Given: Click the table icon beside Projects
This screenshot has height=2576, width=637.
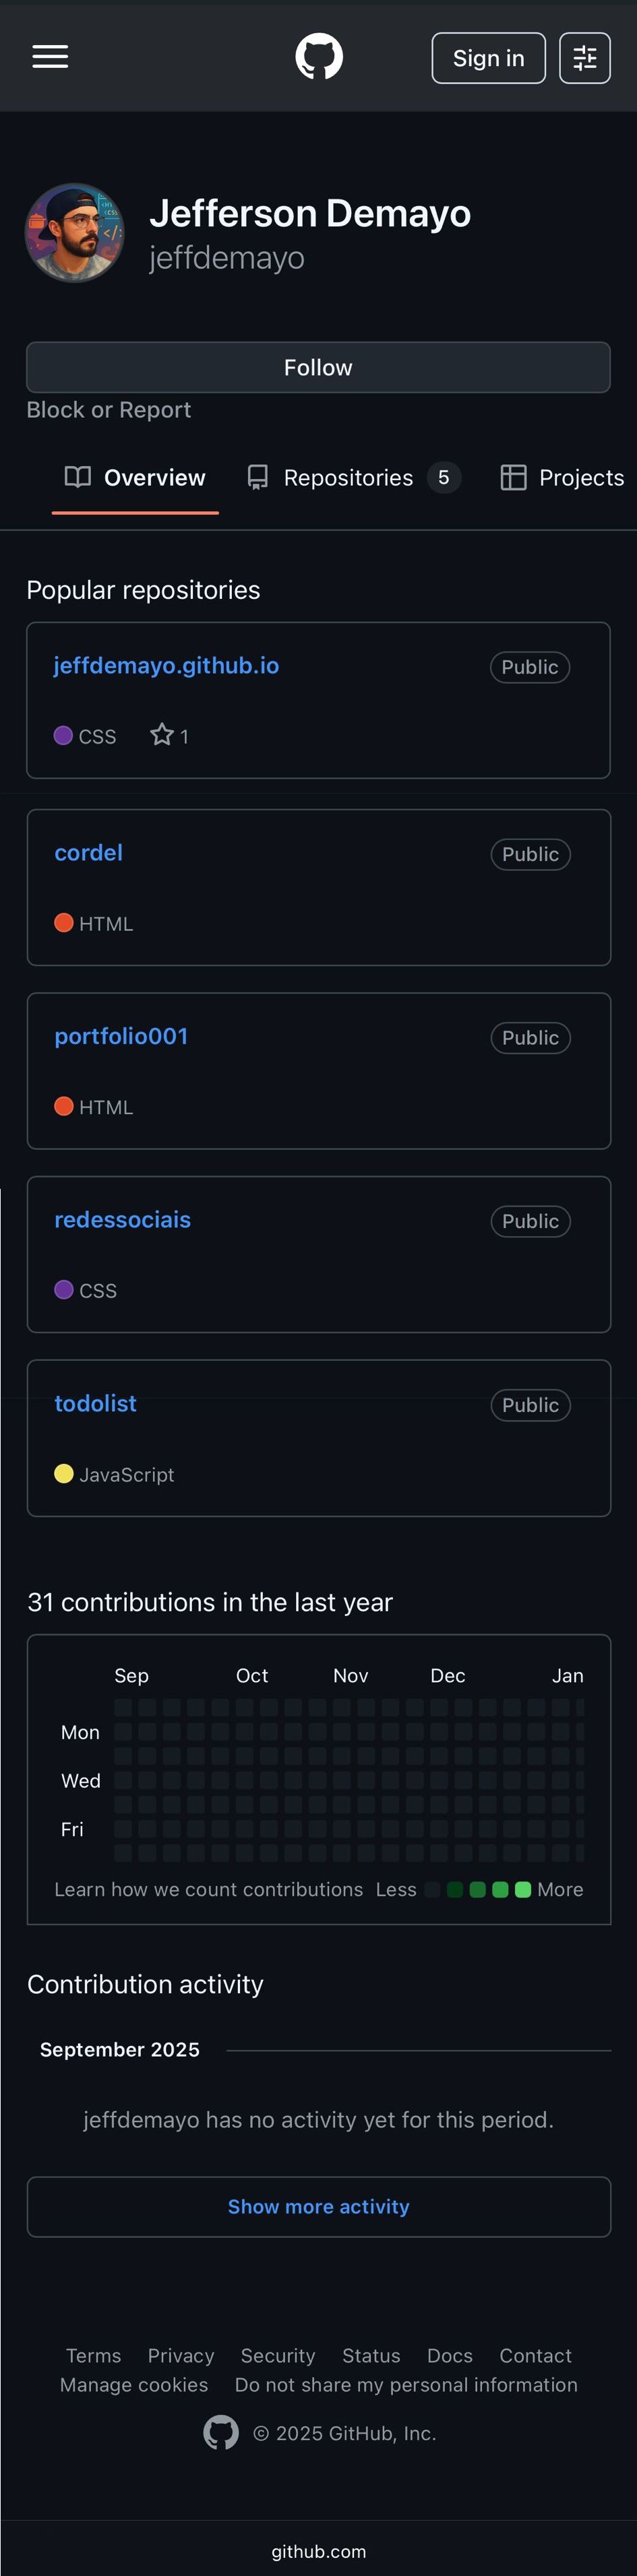Looking at the screenshot, I should 513,477.
